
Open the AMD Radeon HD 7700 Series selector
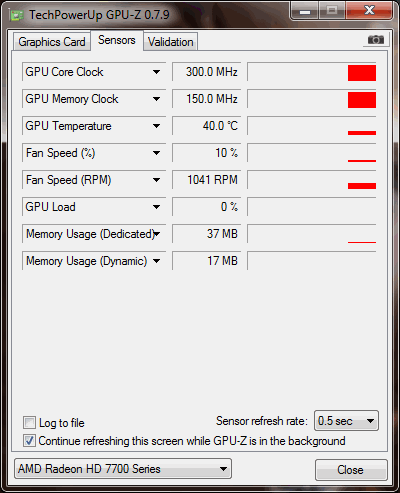[x=123, y=469]
